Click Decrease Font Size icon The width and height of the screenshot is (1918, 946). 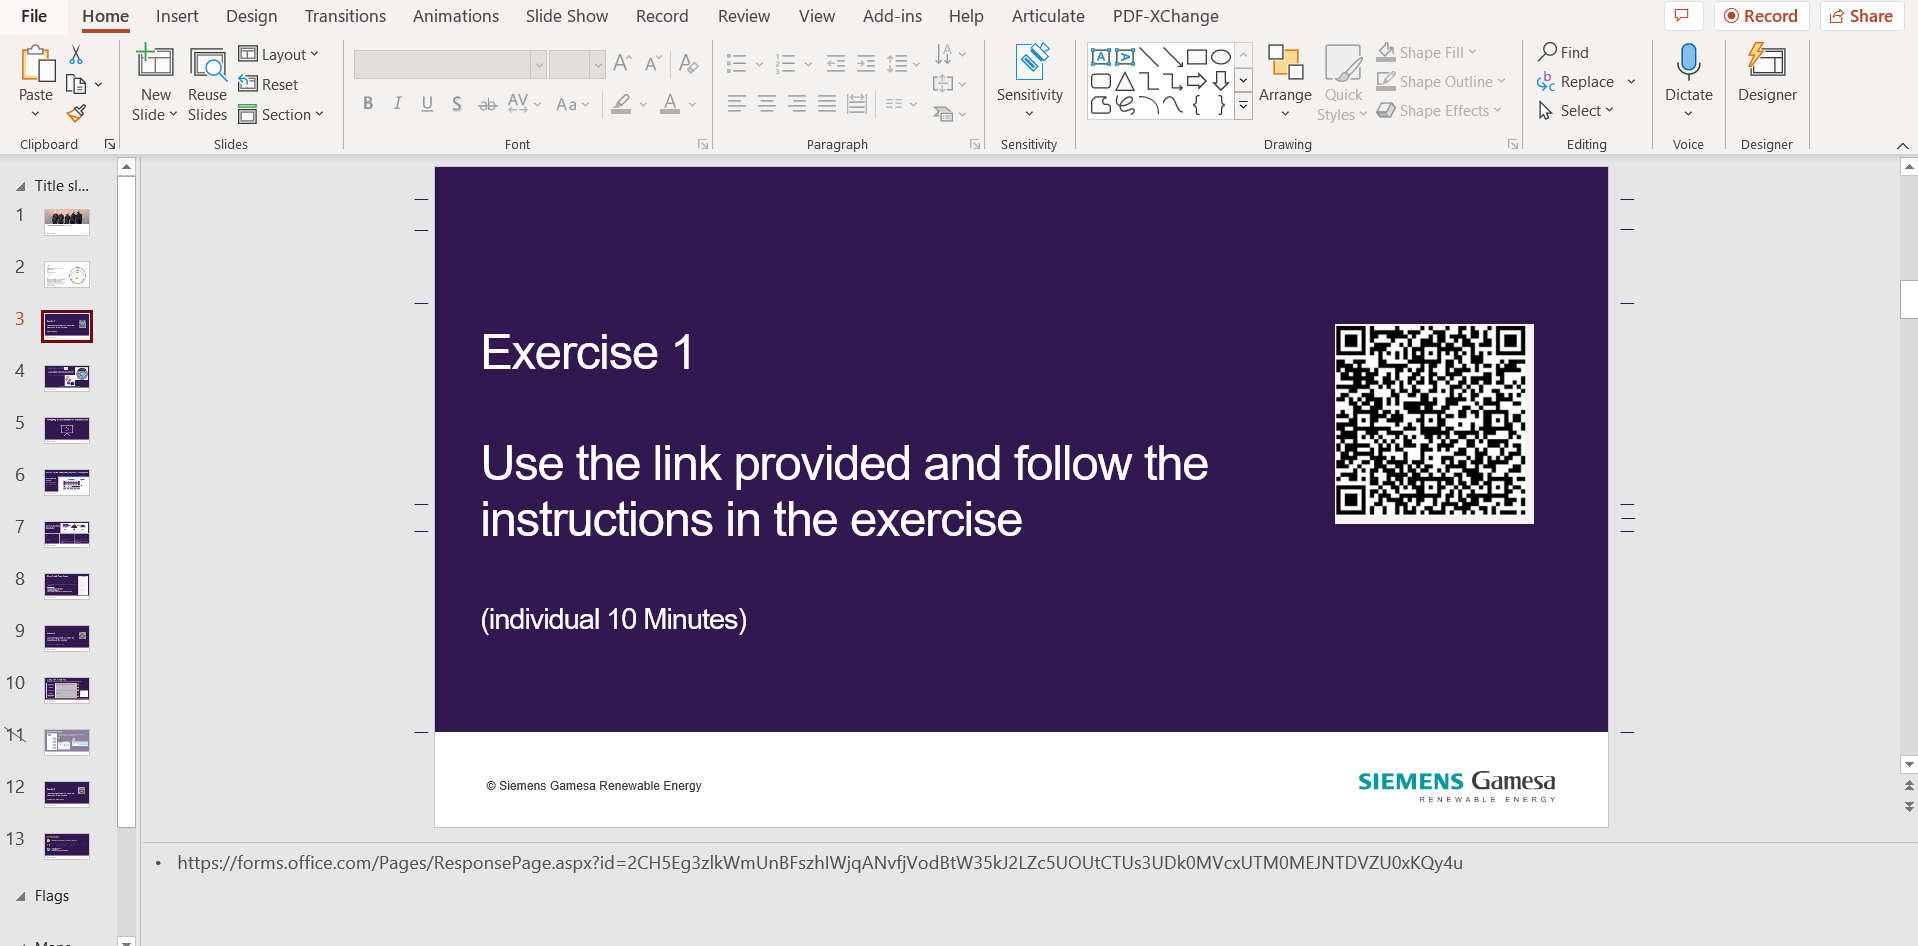coord(653,64)
